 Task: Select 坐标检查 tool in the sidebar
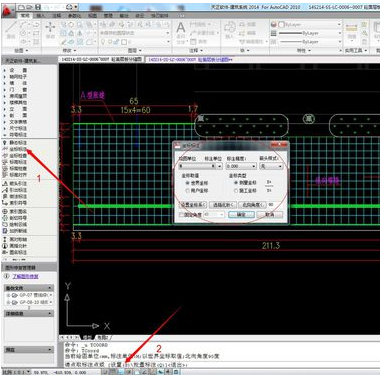coord(15,156)
